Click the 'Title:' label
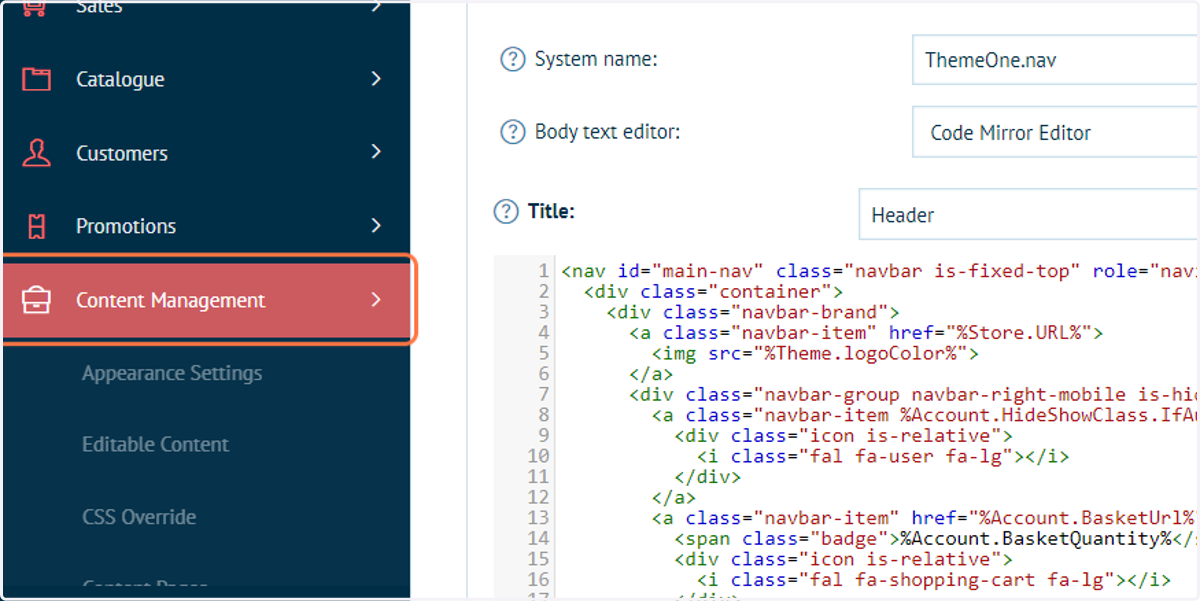 551,212
